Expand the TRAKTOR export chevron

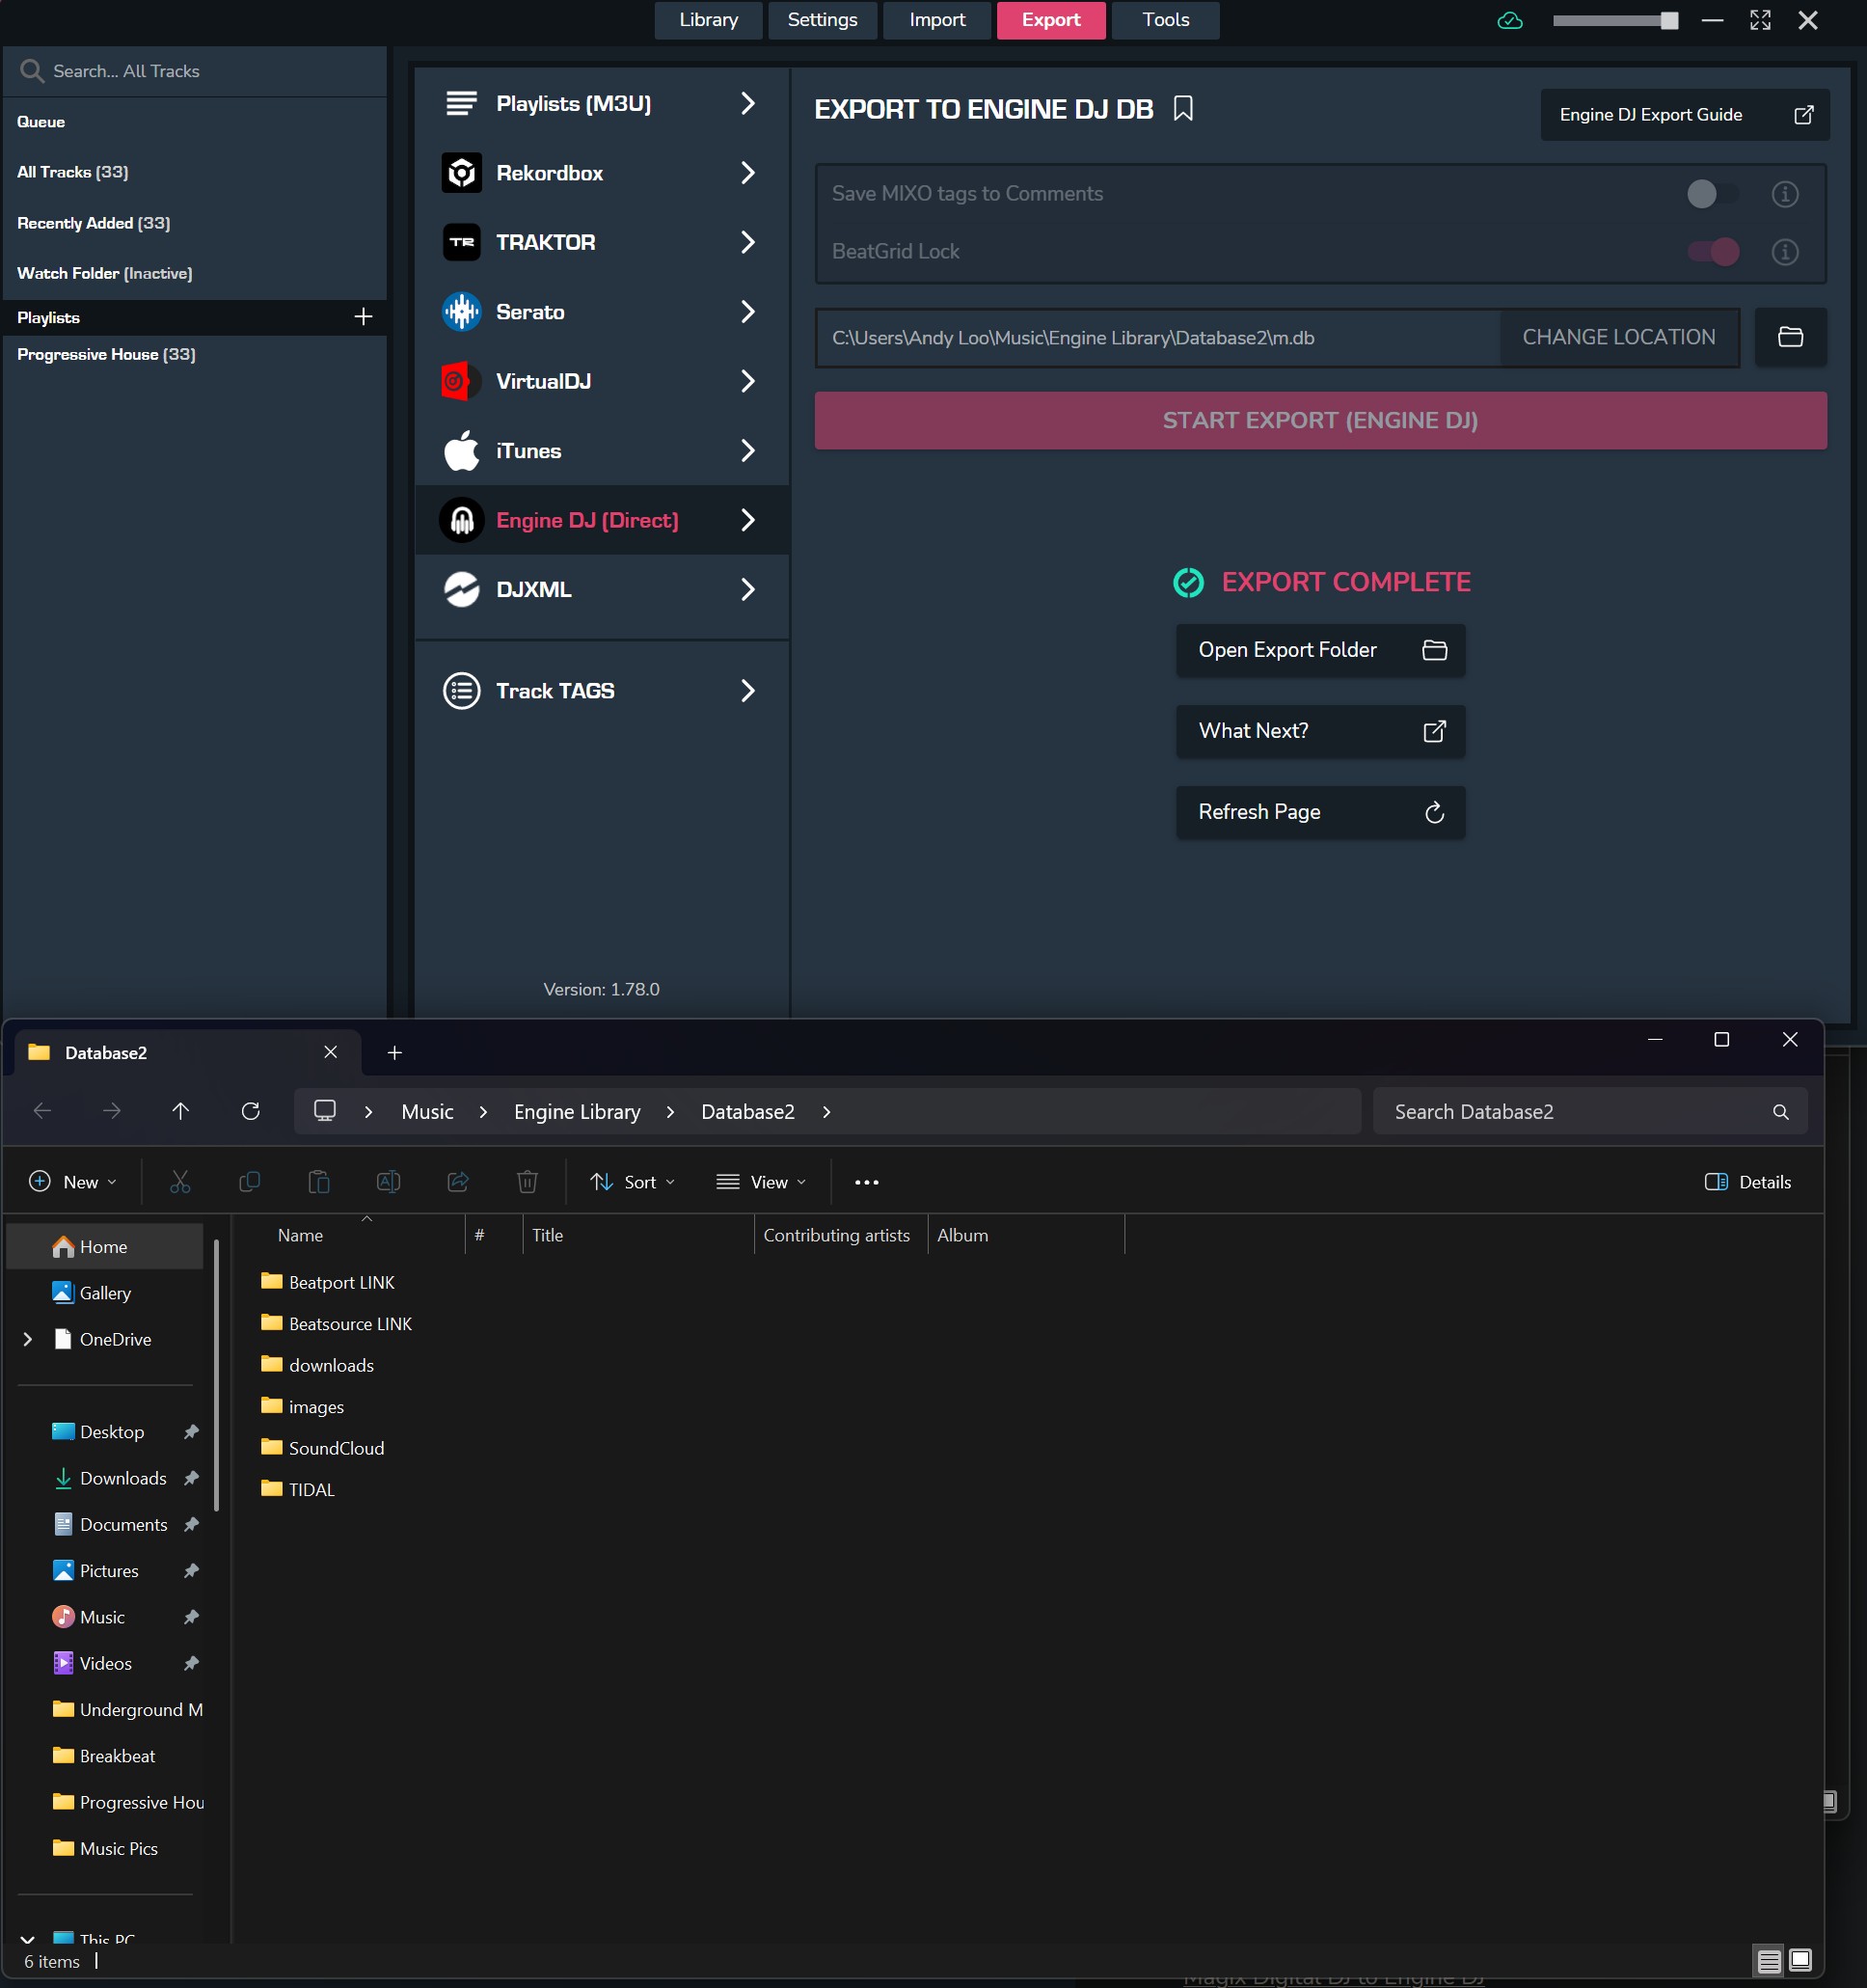(748, 242)
